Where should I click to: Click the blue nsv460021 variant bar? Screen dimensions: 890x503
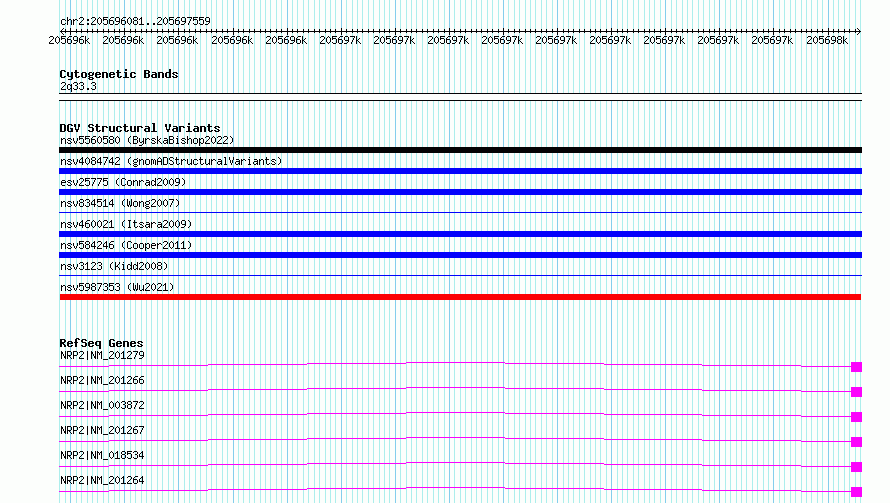460,234
